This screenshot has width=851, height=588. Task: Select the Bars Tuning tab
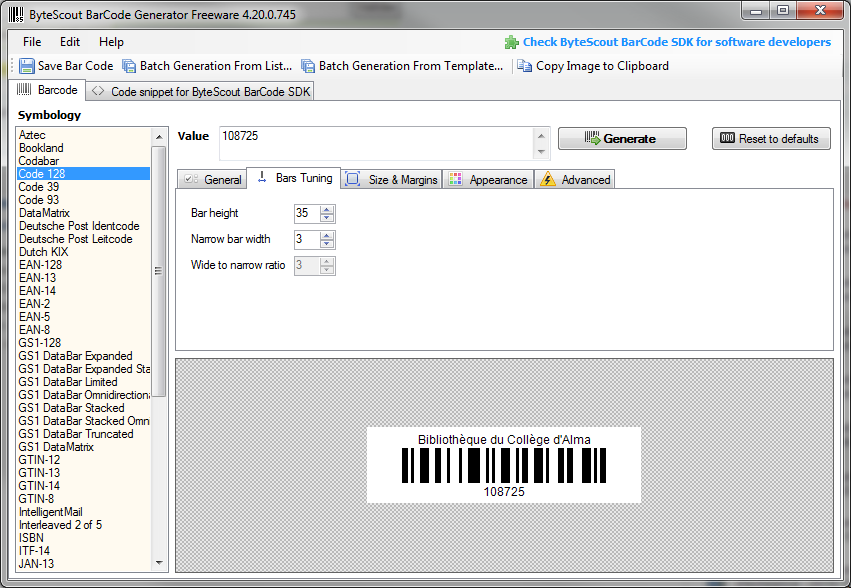point(294,178)
